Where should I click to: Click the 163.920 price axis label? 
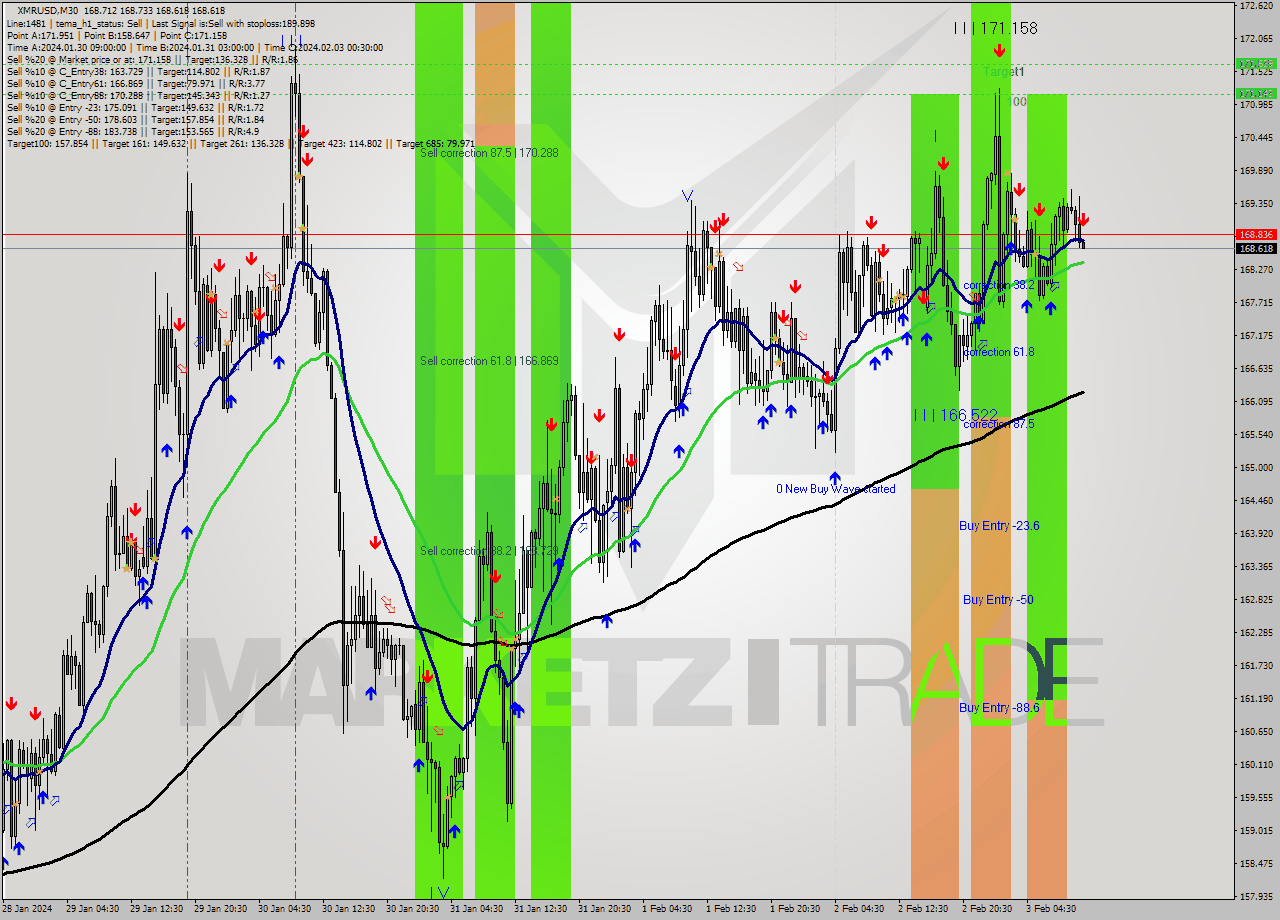[x=1256, y=533]
